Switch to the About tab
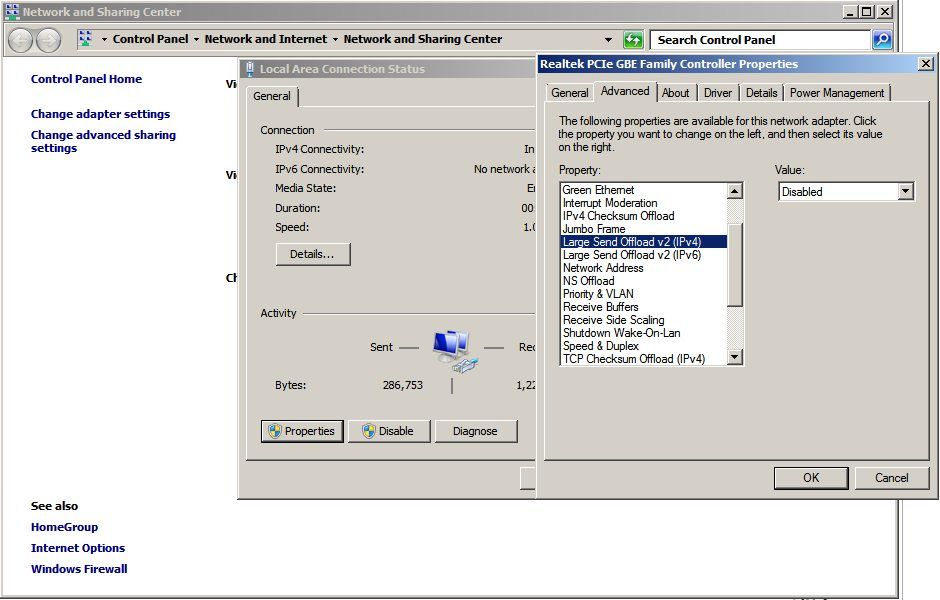 pos(675,93)
